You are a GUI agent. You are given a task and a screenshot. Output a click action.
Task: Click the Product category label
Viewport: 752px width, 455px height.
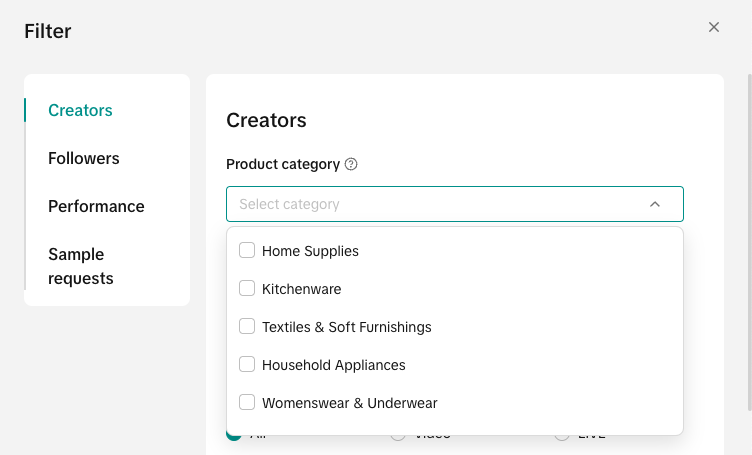pyautogui.click(x=283, y=164)
